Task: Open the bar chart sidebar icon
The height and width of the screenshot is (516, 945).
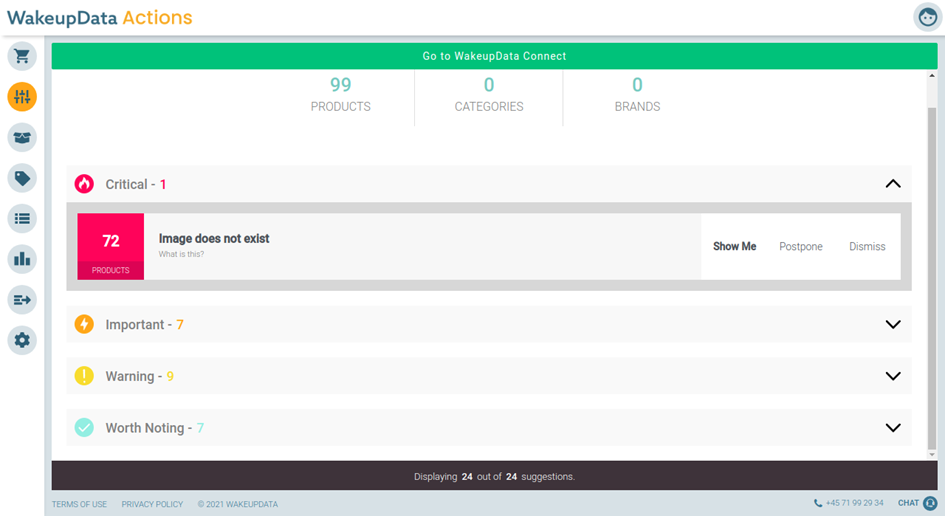Action: click(22, 259)
